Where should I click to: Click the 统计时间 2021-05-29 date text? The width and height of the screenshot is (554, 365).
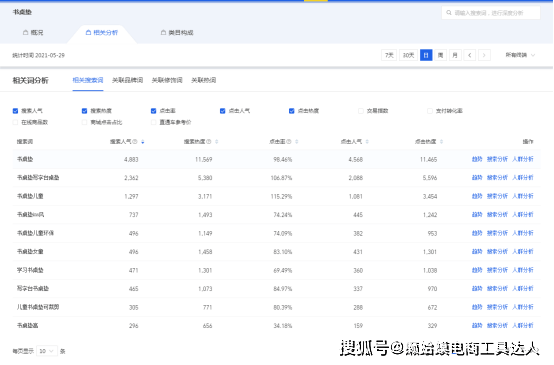tap(39, 55)
